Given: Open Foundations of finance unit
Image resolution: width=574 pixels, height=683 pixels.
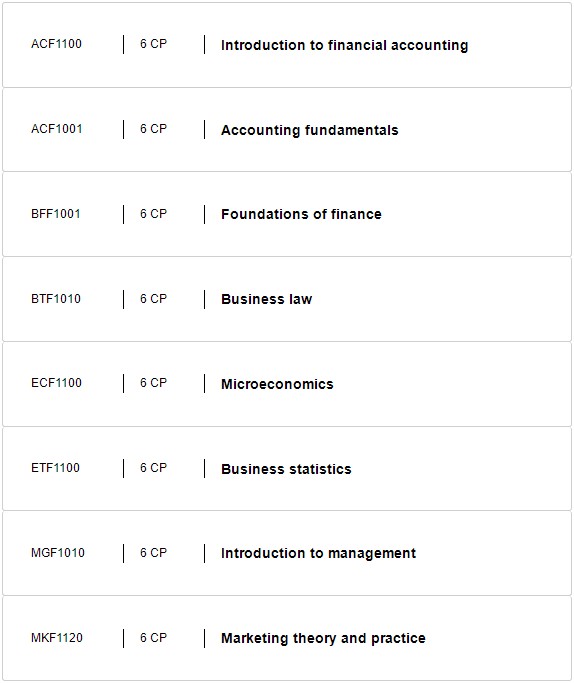Looking at the screenshot, I should click(x=301, y=214).
